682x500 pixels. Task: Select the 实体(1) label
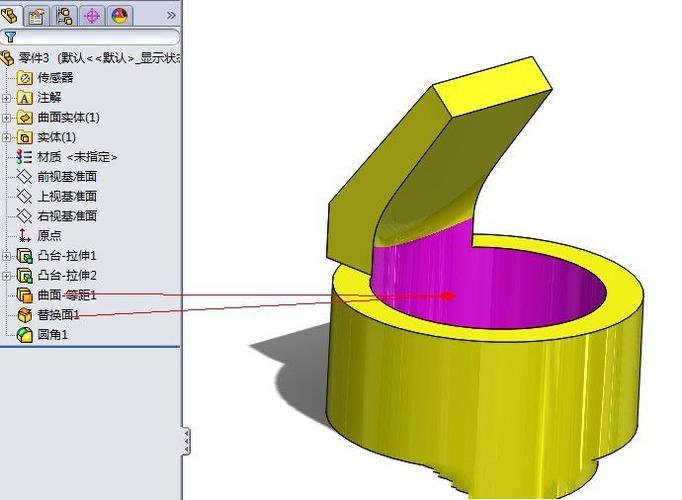click(57, 137)
